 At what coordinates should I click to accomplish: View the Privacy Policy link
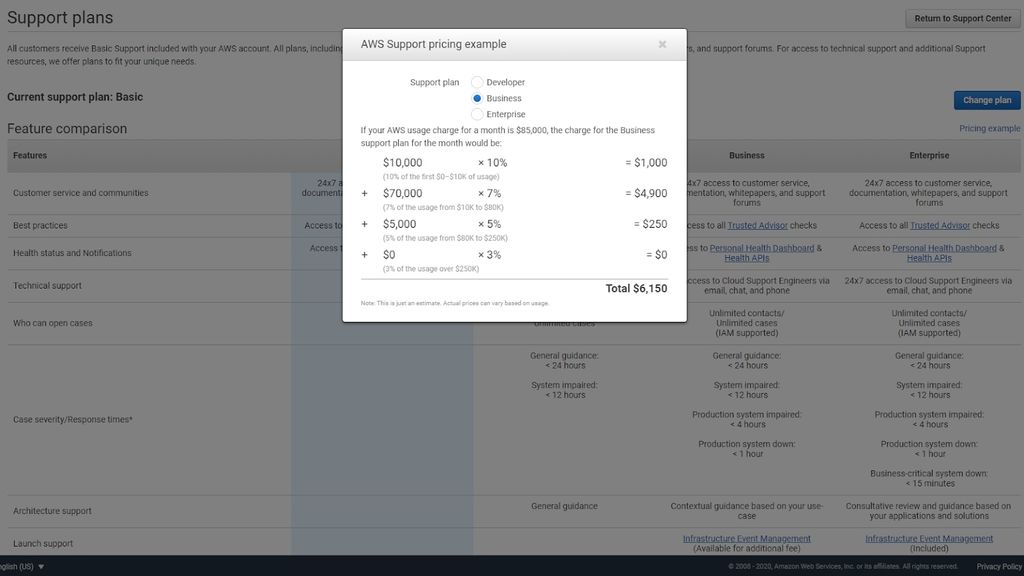[999, 565]
